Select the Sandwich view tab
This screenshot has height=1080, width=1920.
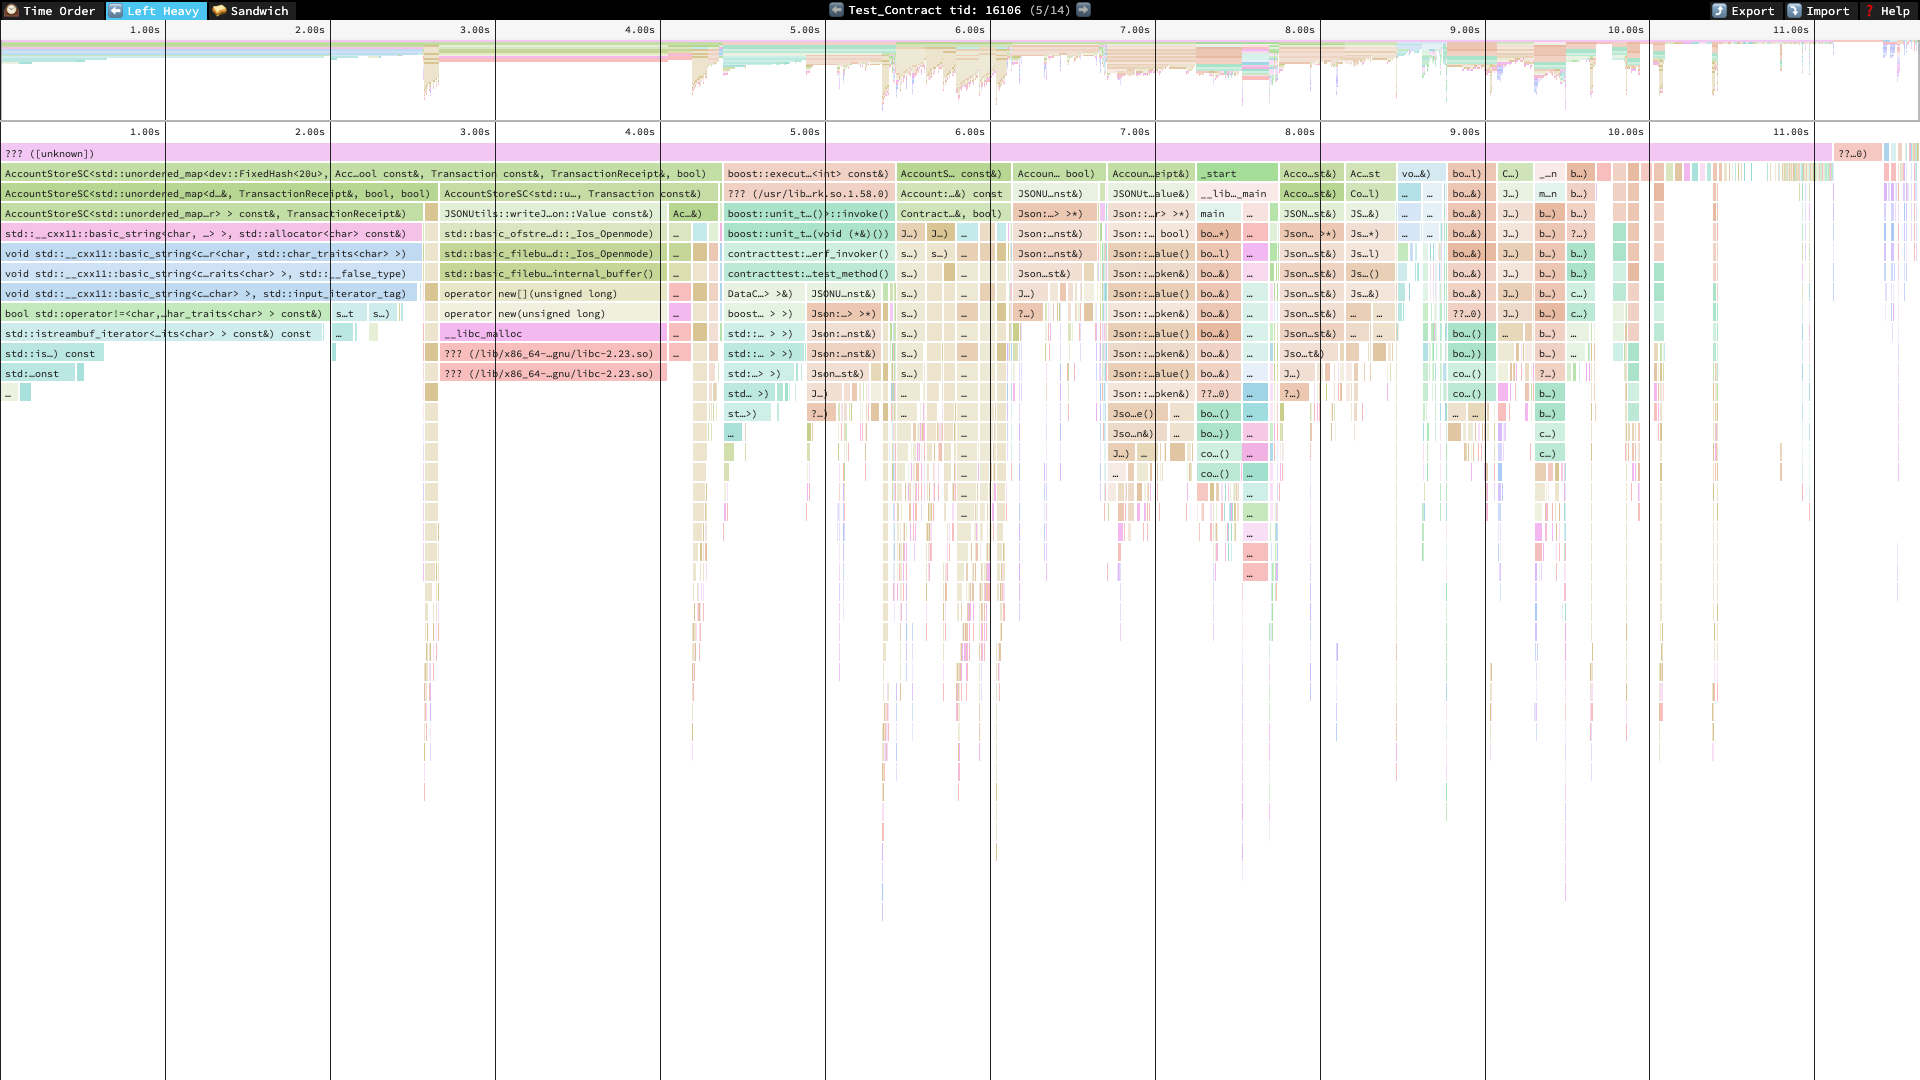point(250,11)
